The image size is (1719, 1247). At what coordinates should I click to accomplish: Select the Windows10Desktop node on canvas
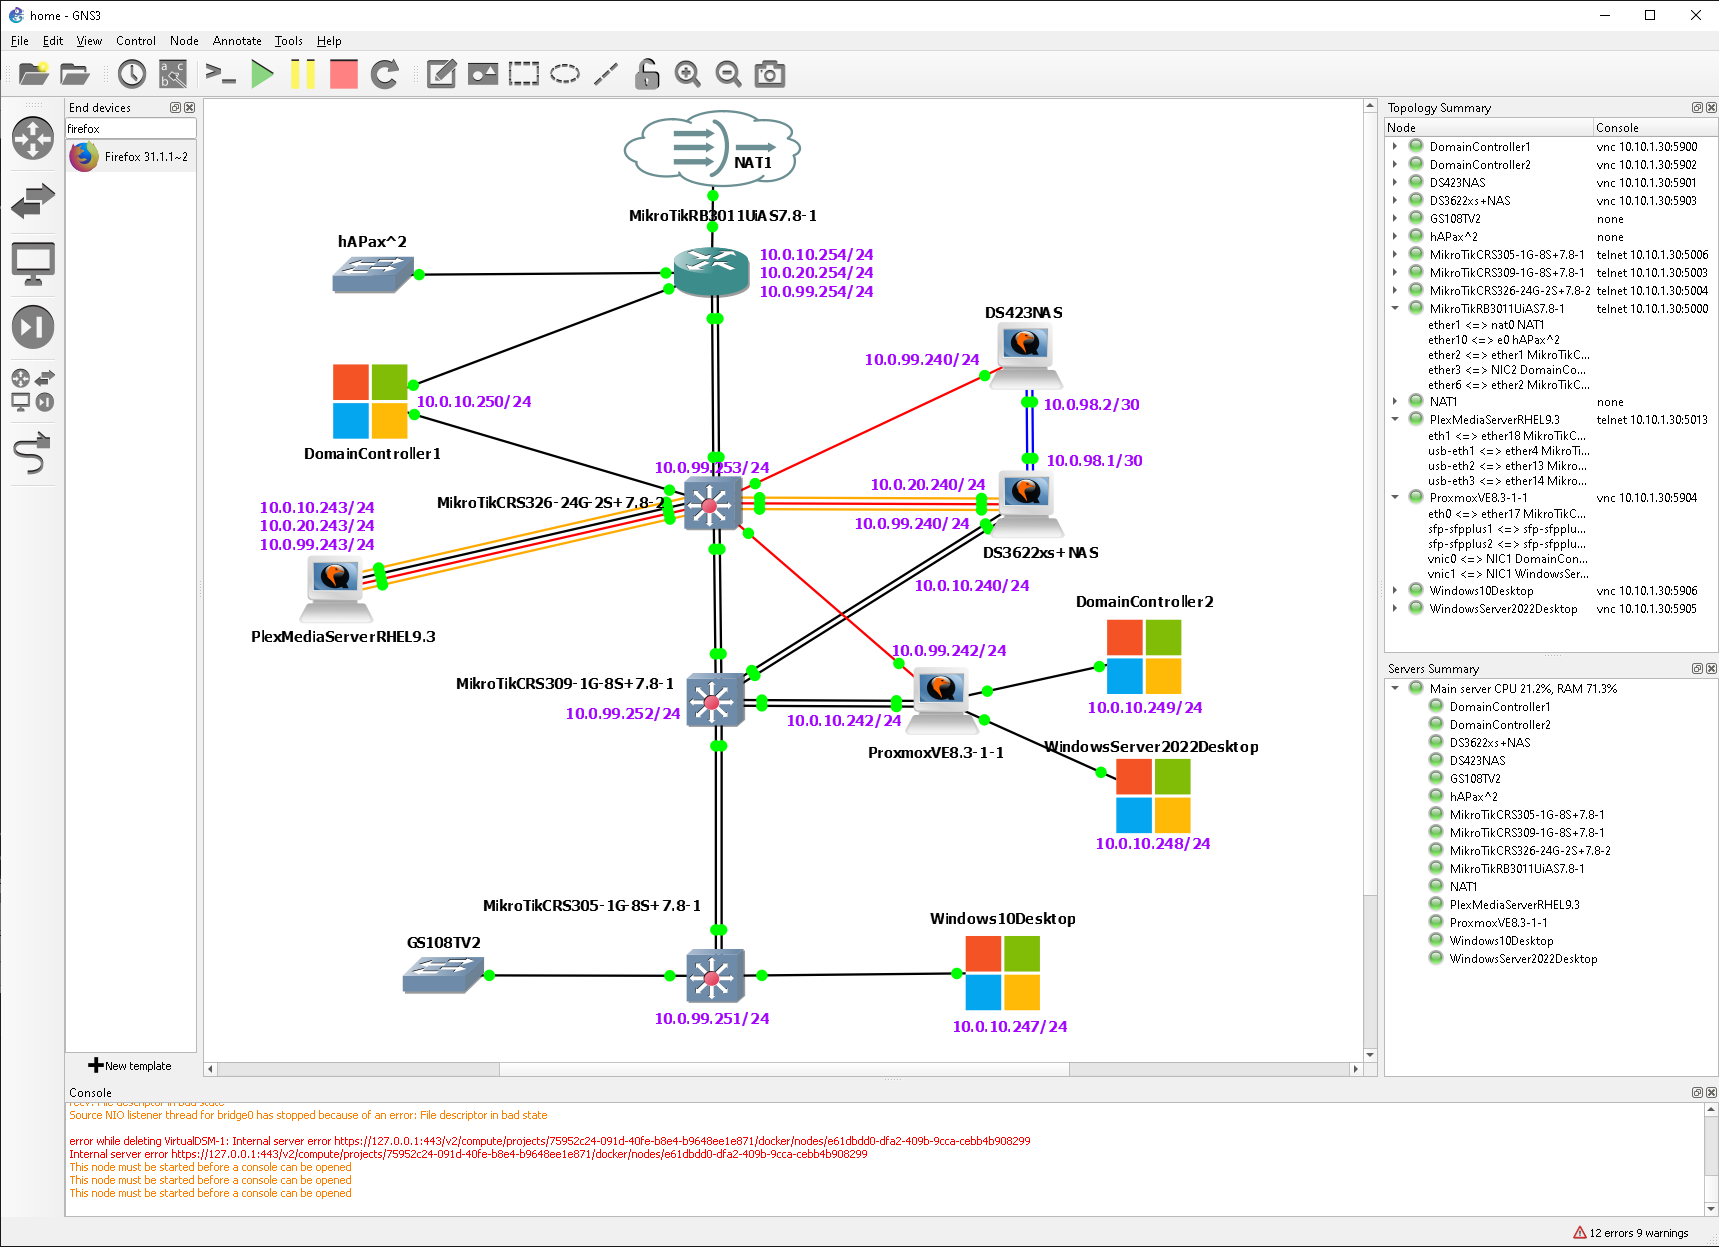pos(1002,973)
